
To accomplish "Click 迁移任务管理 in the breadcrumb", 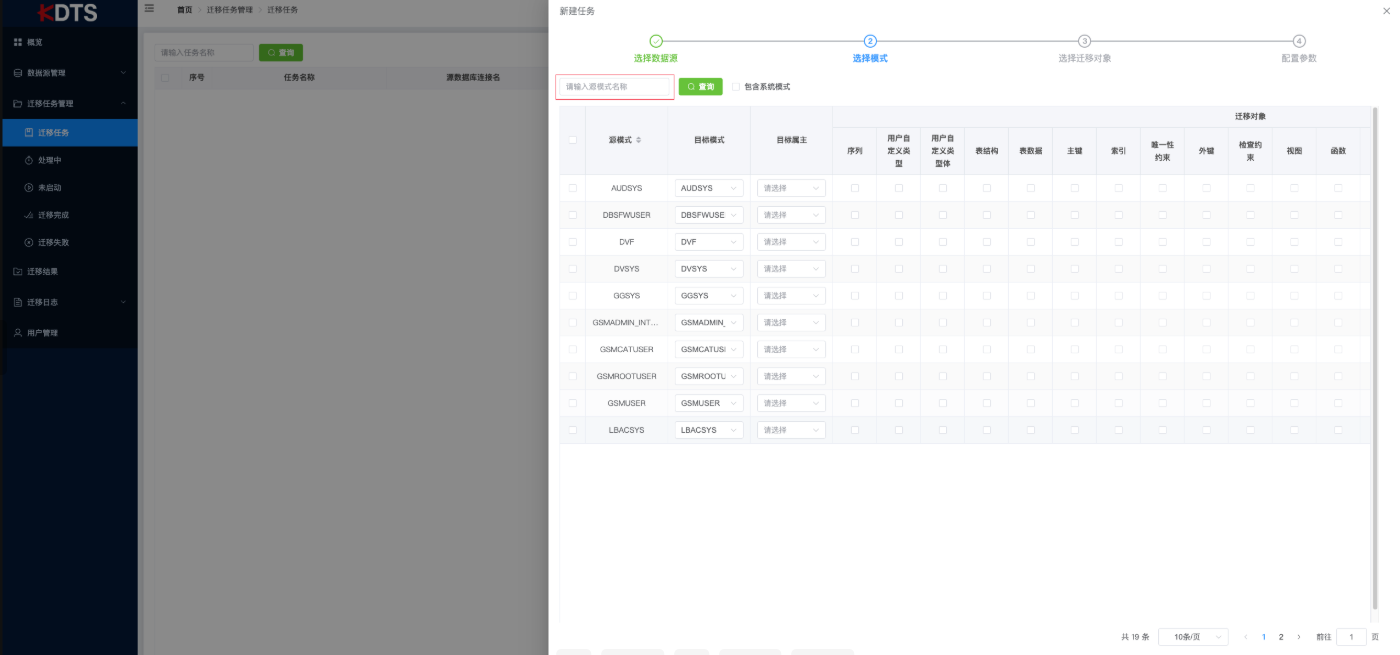I will coord(230,9).
